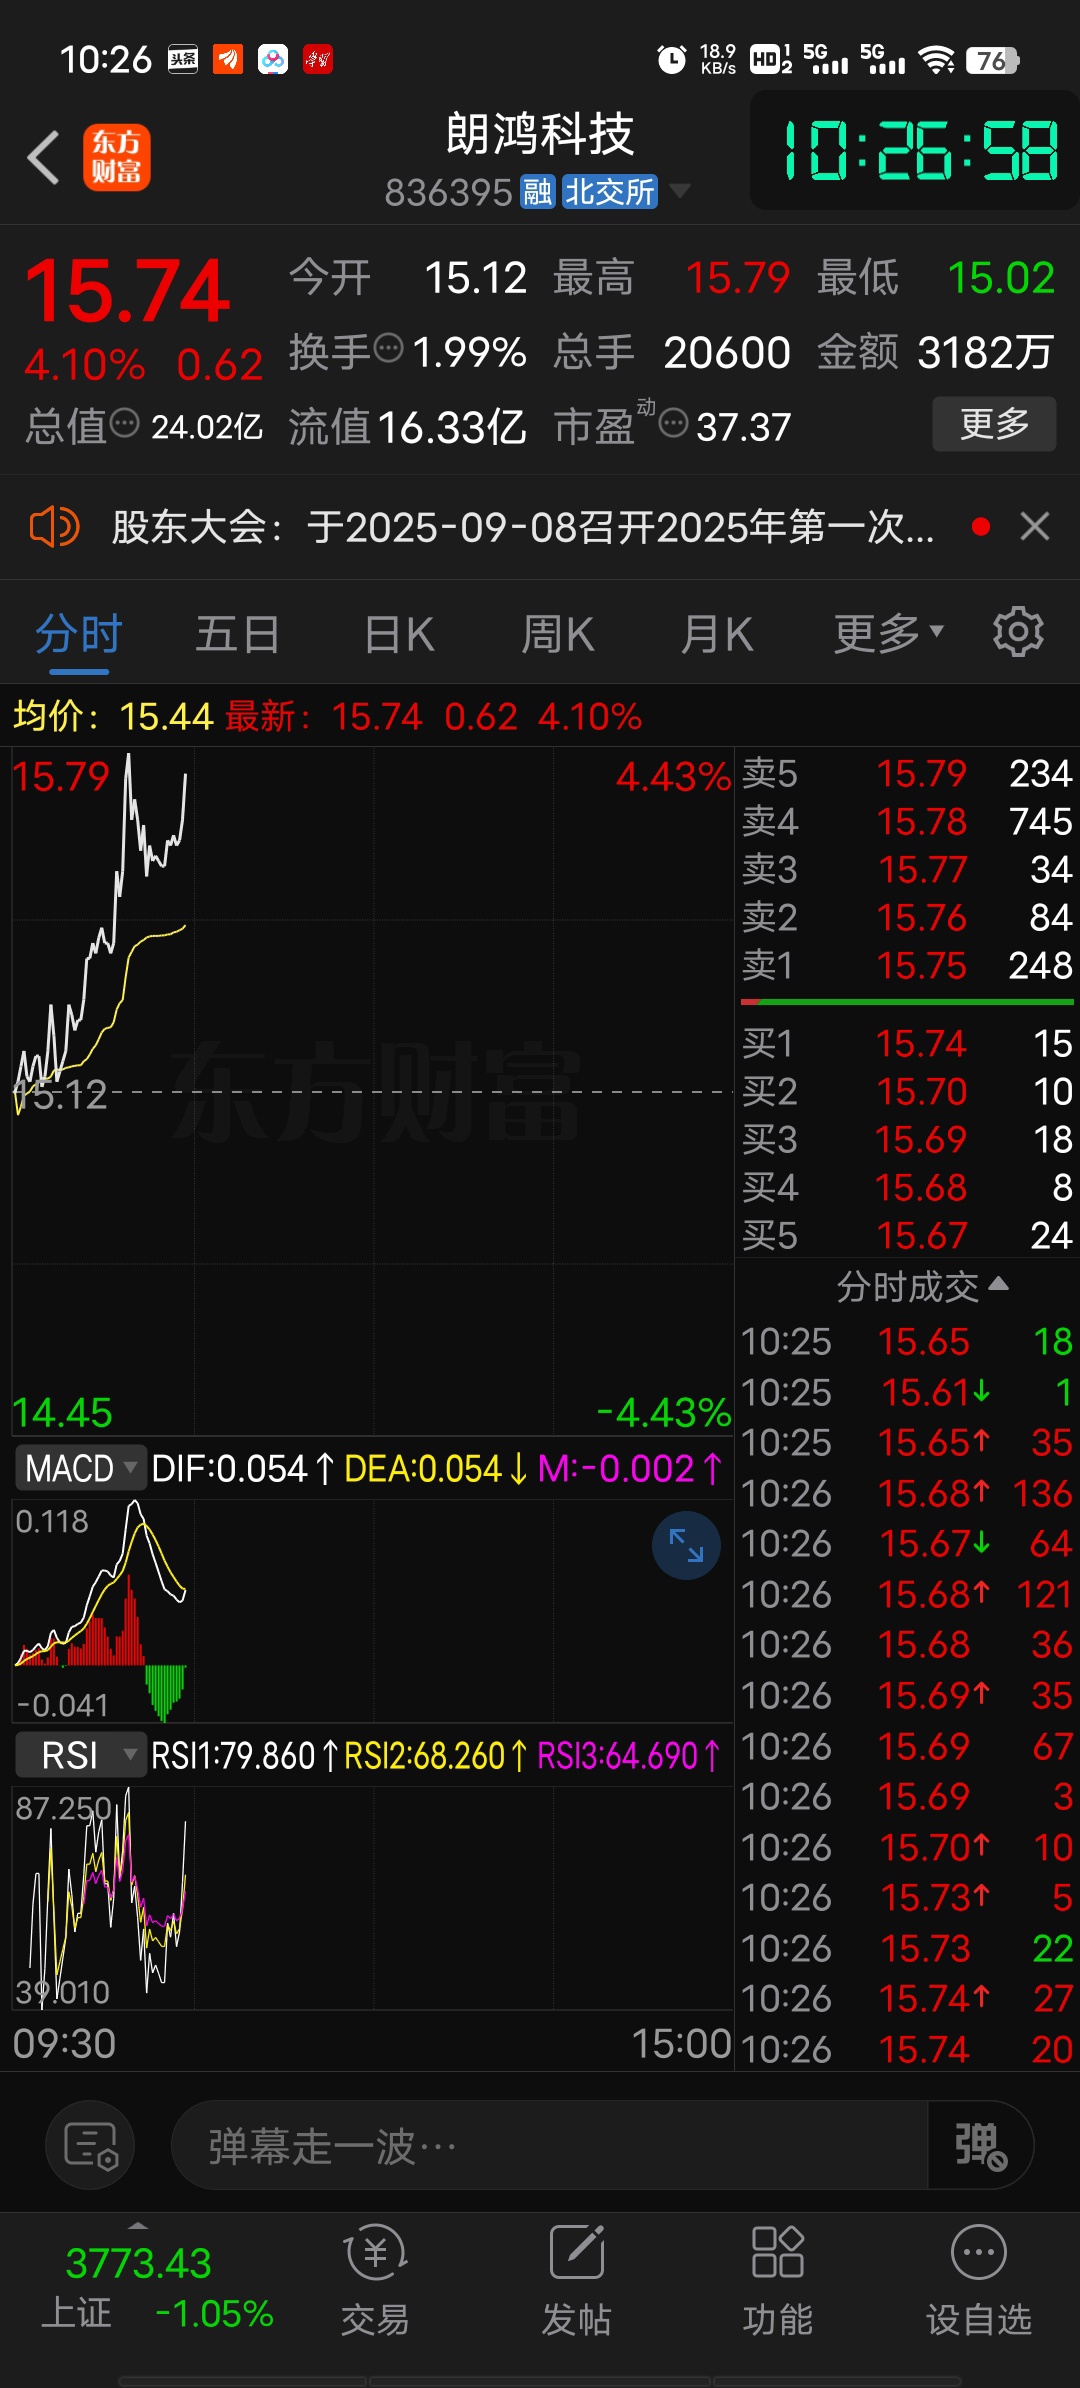Open the 股东大会 announcement notice
This screenshot has width=1080, height=2388.
coord(522,527)
